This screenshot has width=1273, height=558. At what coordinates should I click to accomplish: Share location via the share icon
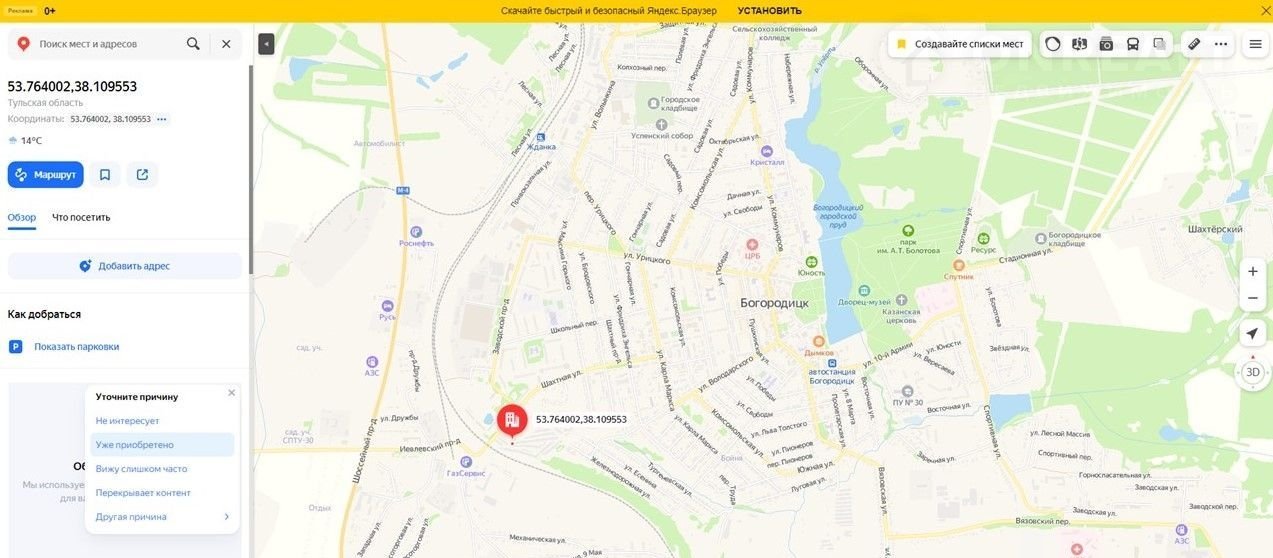click(x=142, y=175)
